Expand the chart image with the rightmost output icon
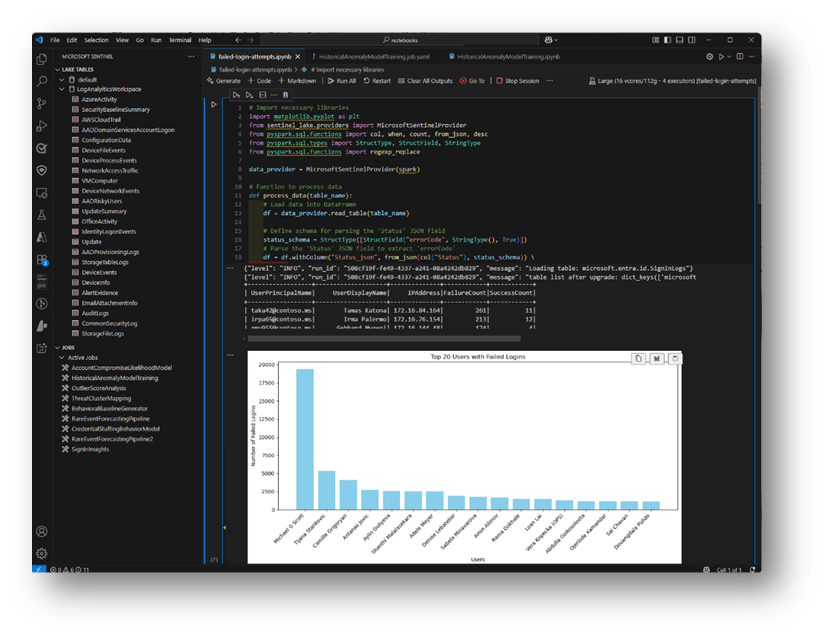 675,359
